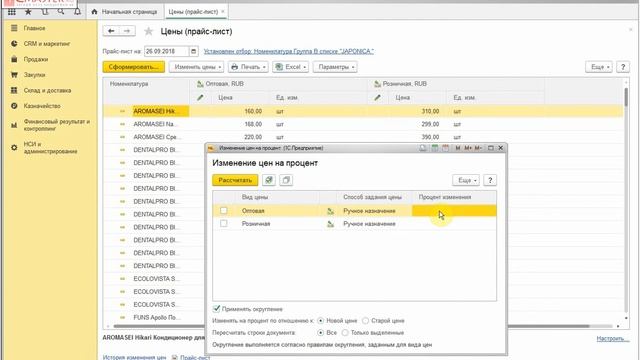Click pencil icon under Оптовая, RUB column
The width and height of the screenshot is (640, 360).
tap(200, 98)
